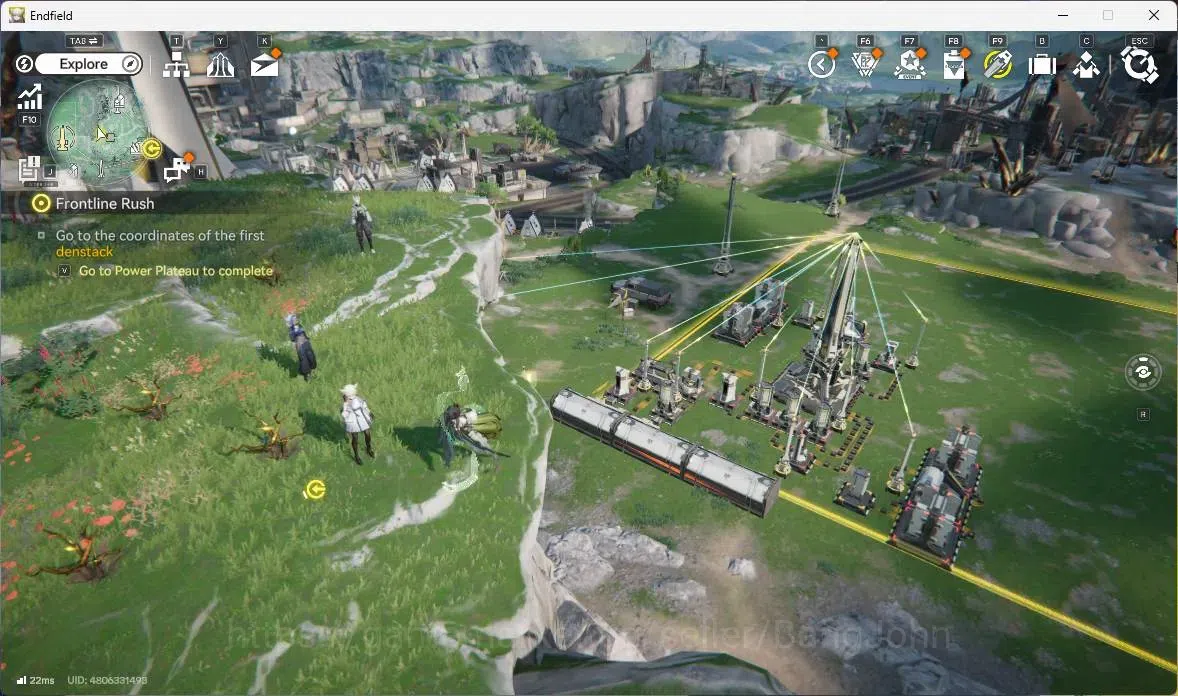1178x696 pixels.
Task: Open the mail envelope icon labeled K
Action: coord(264,65)
